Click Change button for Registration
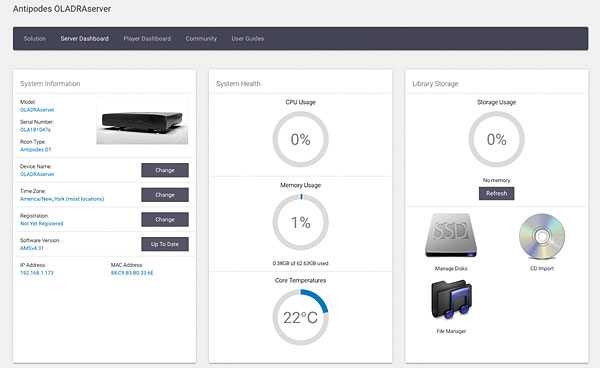The height and width of the screenshot is (368, 600). (165, 220)
